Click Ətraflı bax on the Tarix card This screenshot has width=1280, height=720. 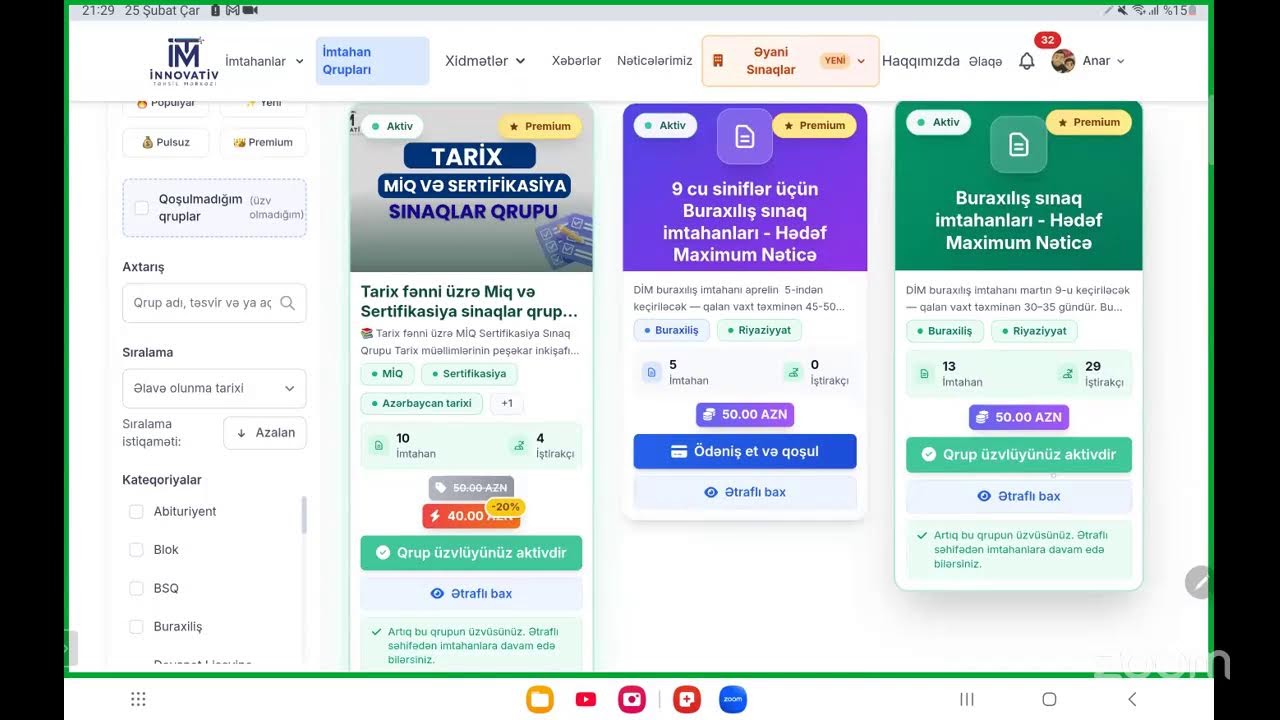click(x=471, y=594)
